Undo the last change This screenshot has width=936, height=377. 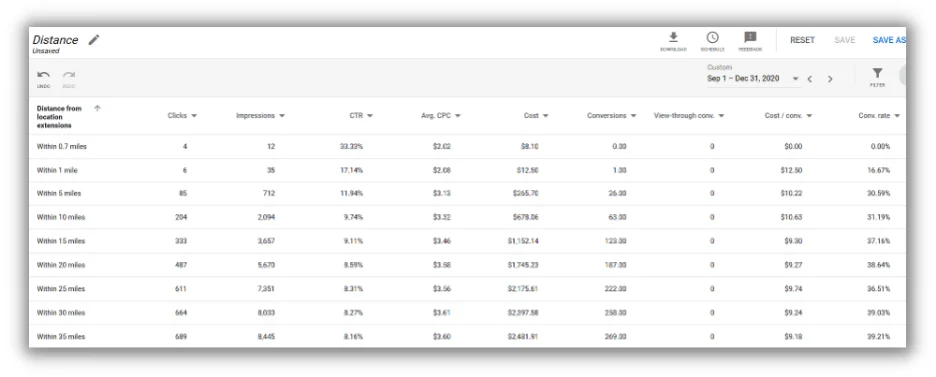click(x=44, y=79)
